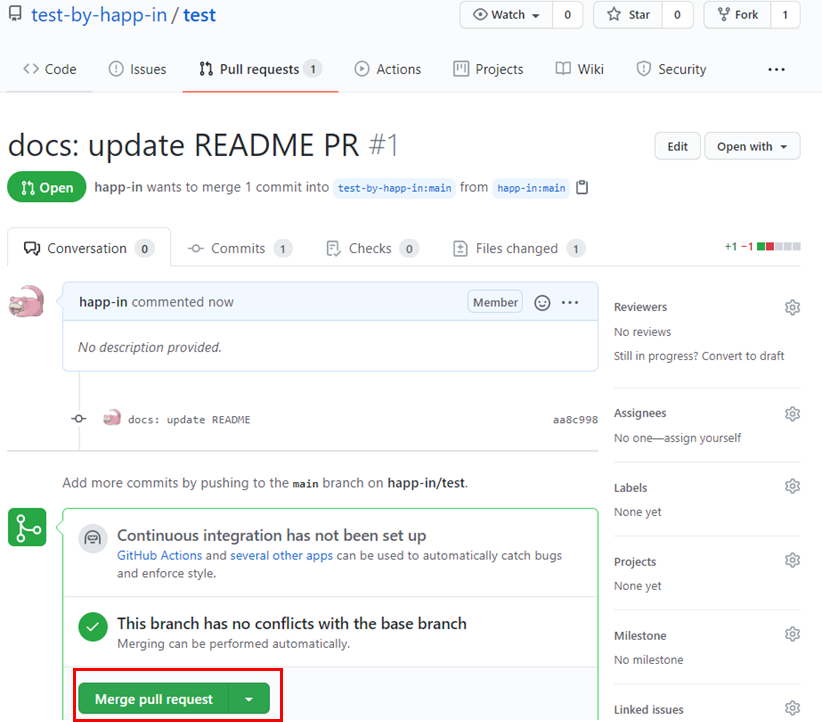Star this repository
Viewport: 822px width, 722px height.
(x=628, y=15)
